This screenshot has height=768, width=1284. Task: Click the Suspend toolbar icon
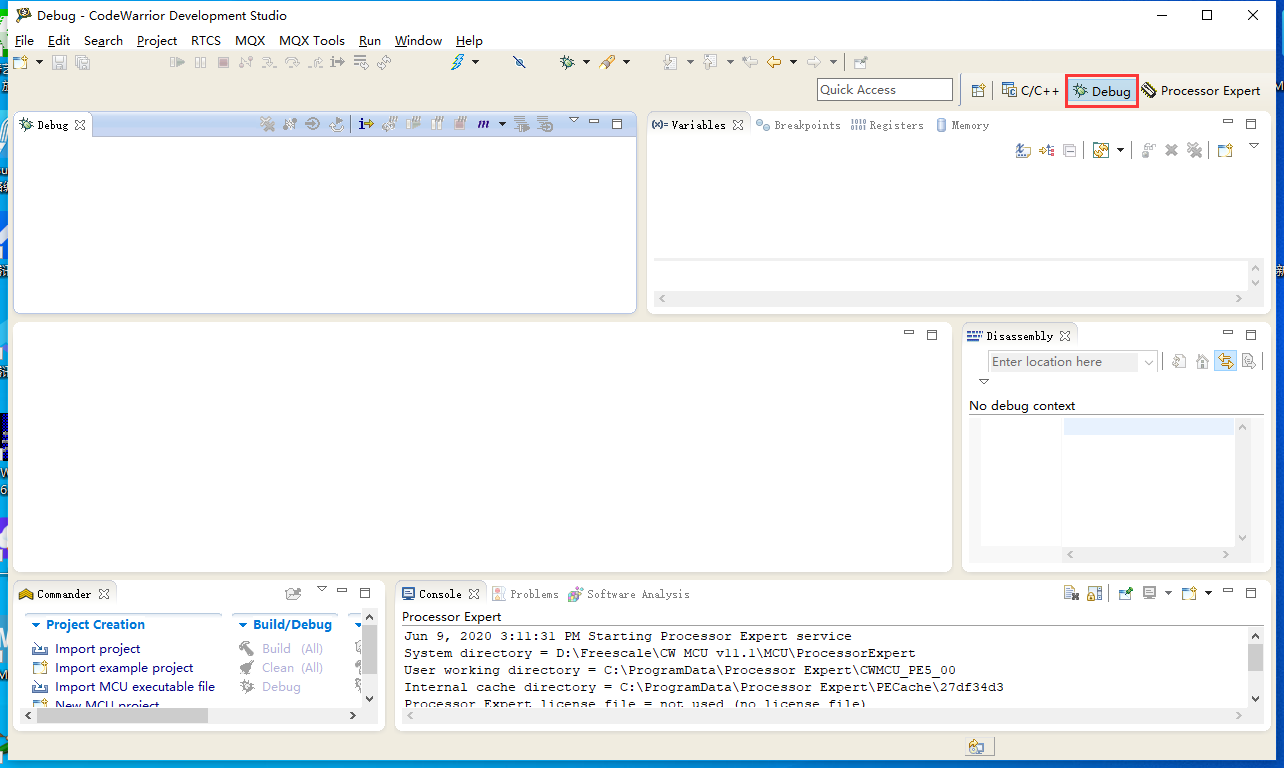coord(200,62)
